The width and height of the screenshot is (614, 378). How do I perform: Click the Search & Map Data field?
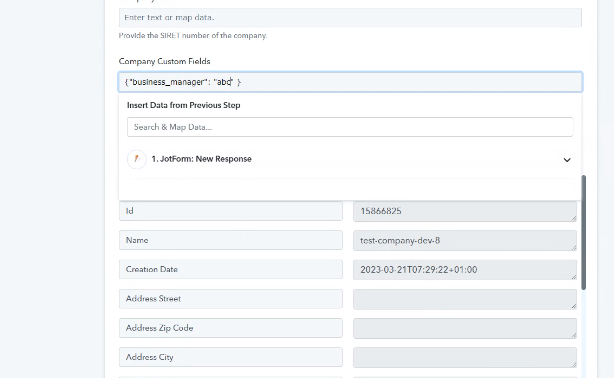click(350, 127)
